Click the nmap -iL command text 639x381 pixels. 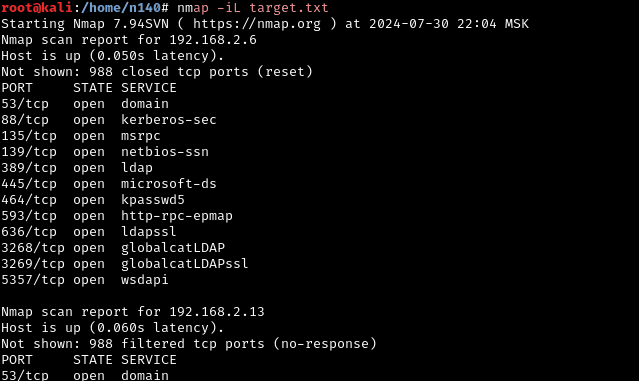[x=209, y=8]
